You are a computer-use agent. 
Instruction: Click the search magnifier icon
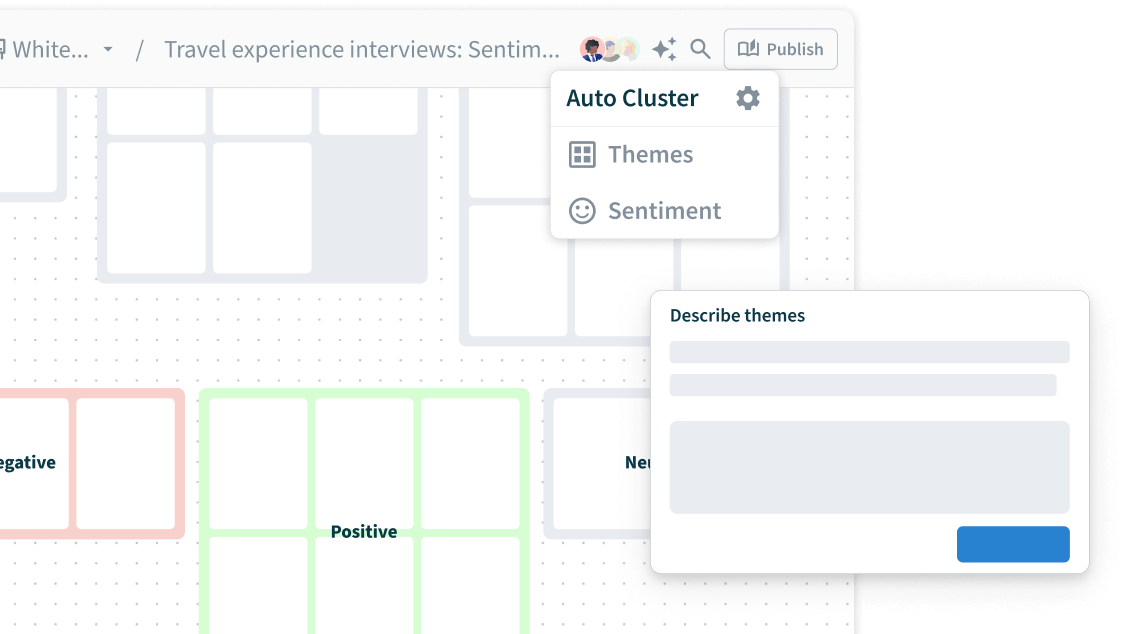(701, 49)
